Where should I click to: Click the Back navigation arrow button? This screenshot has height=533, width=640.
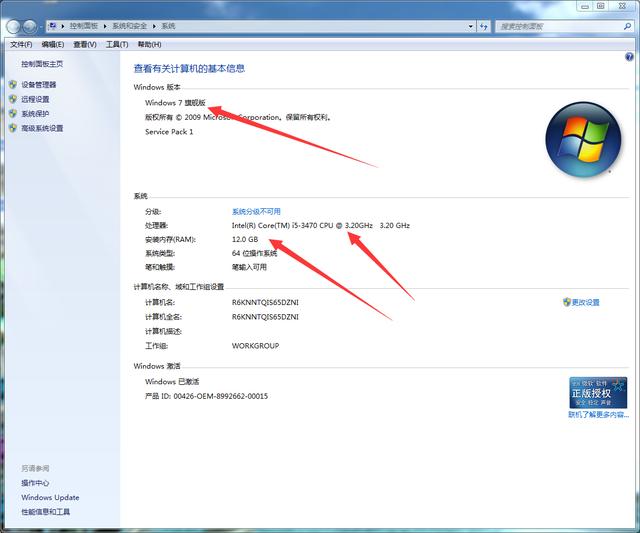coord(13,27)
